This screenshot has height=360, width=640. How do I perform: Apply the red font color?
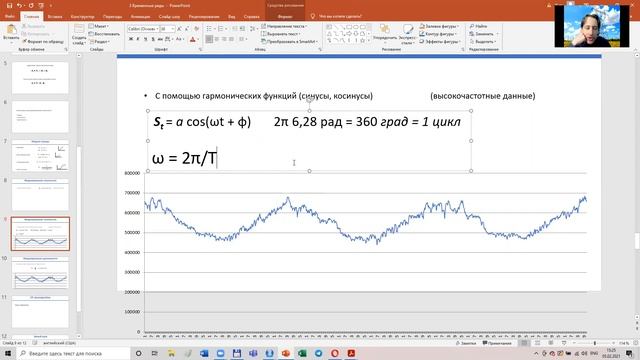pos(193,39)
